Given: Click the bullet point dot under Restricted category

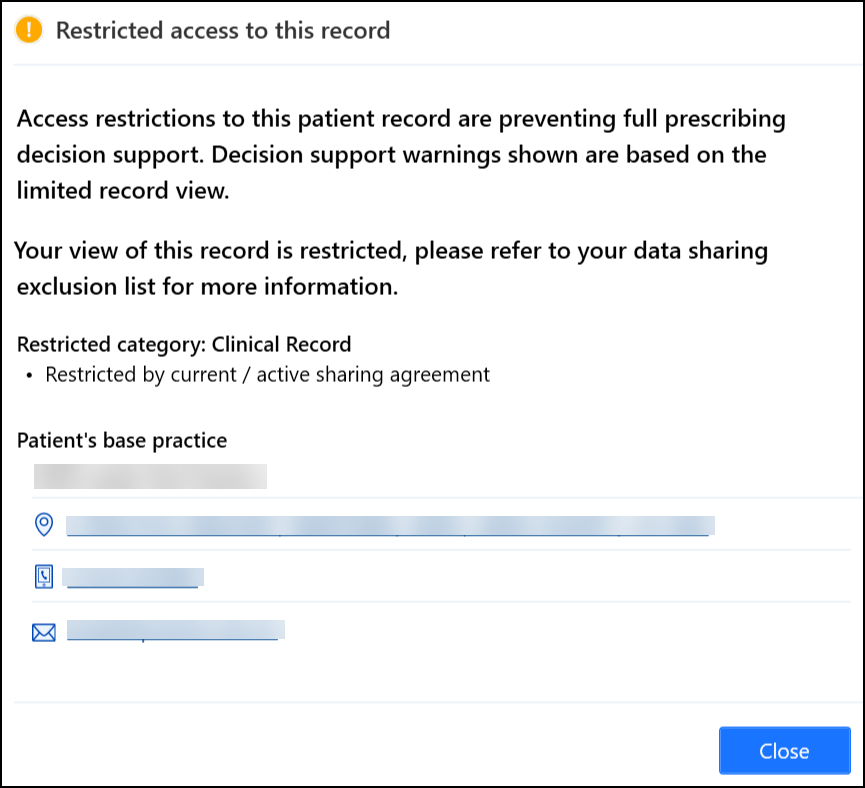Looking at the screenshot, I should [x=31, y=376].
